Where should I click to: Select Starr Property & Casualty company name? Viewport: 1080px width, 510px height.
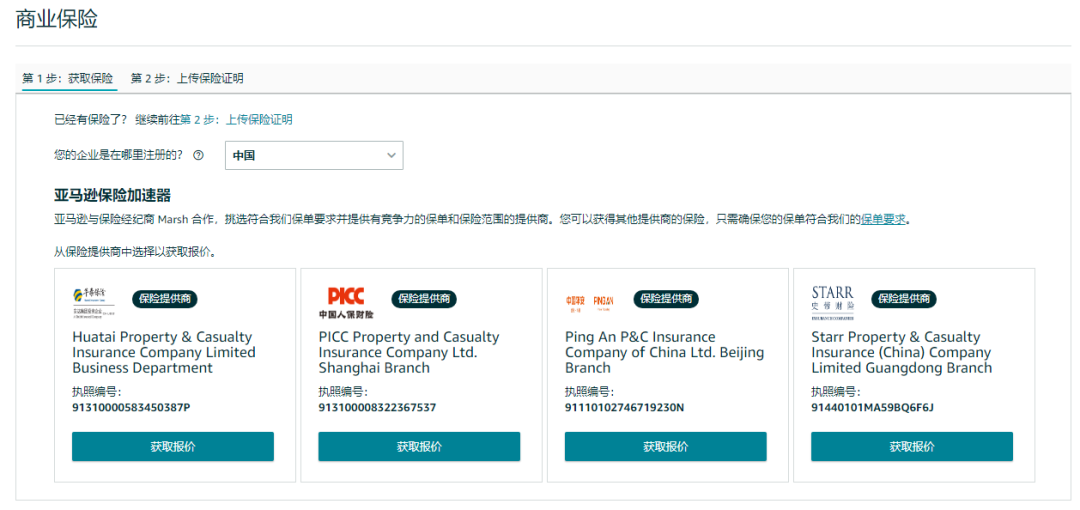(x=902, y=352)
